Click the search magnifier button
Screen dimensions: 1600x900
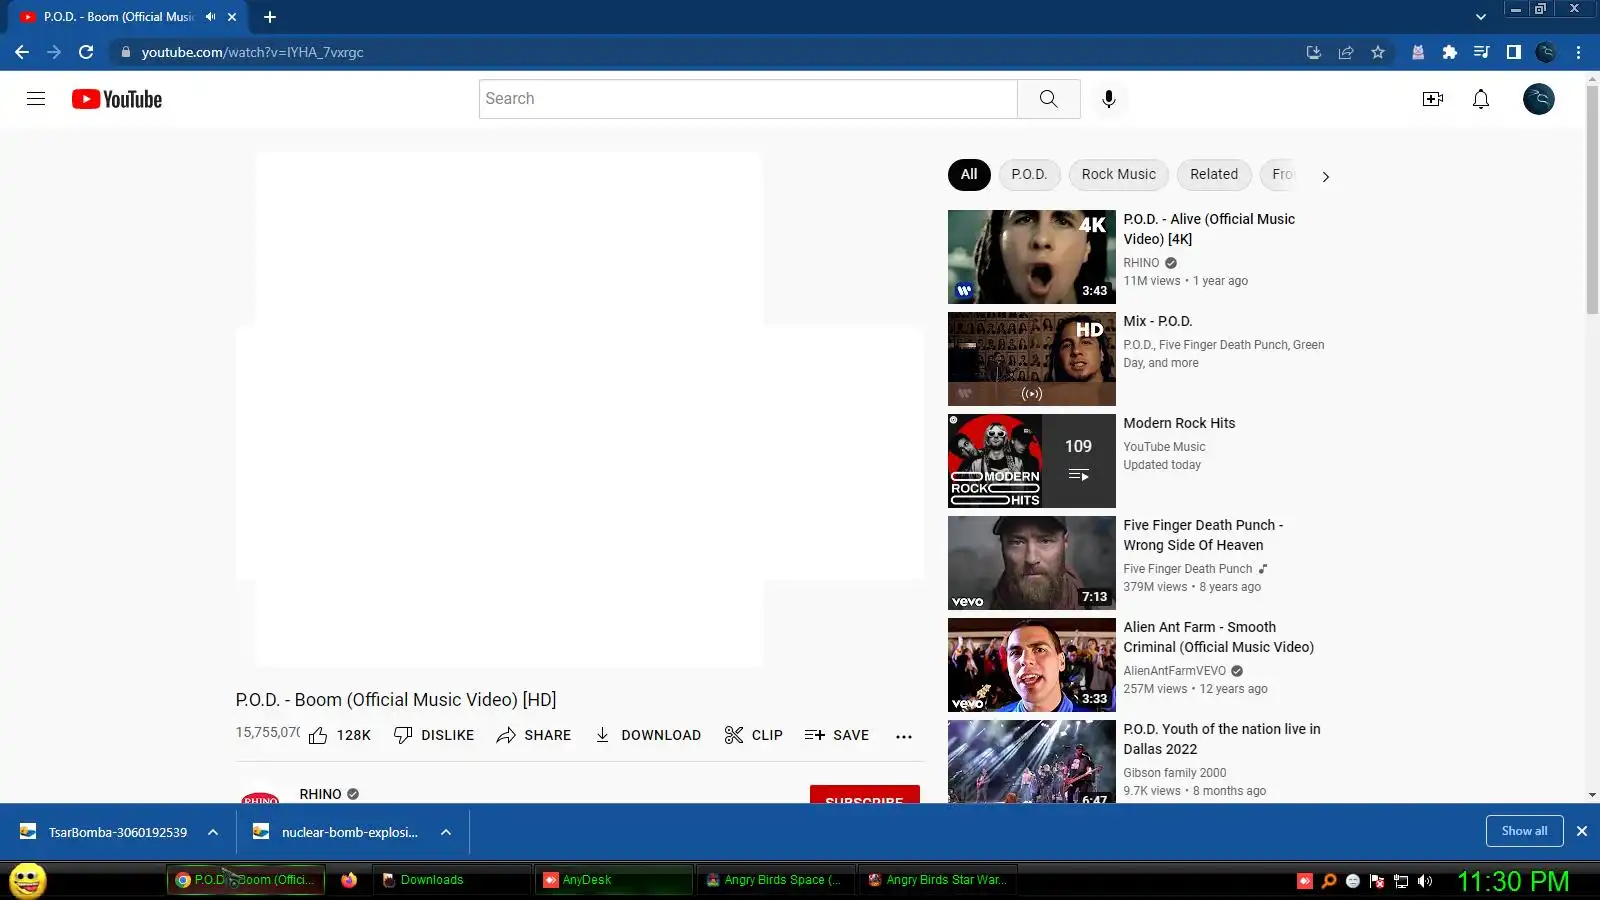pyautogui.click(x=1048, y=99)
